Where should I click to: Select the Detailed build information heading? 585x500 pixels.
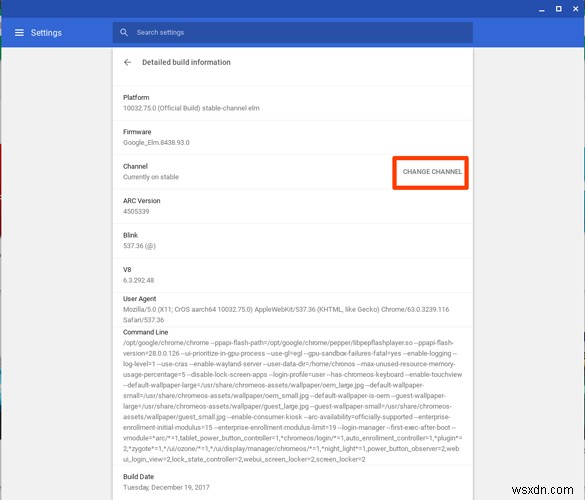pyautogui.click(x=186, y=62)
